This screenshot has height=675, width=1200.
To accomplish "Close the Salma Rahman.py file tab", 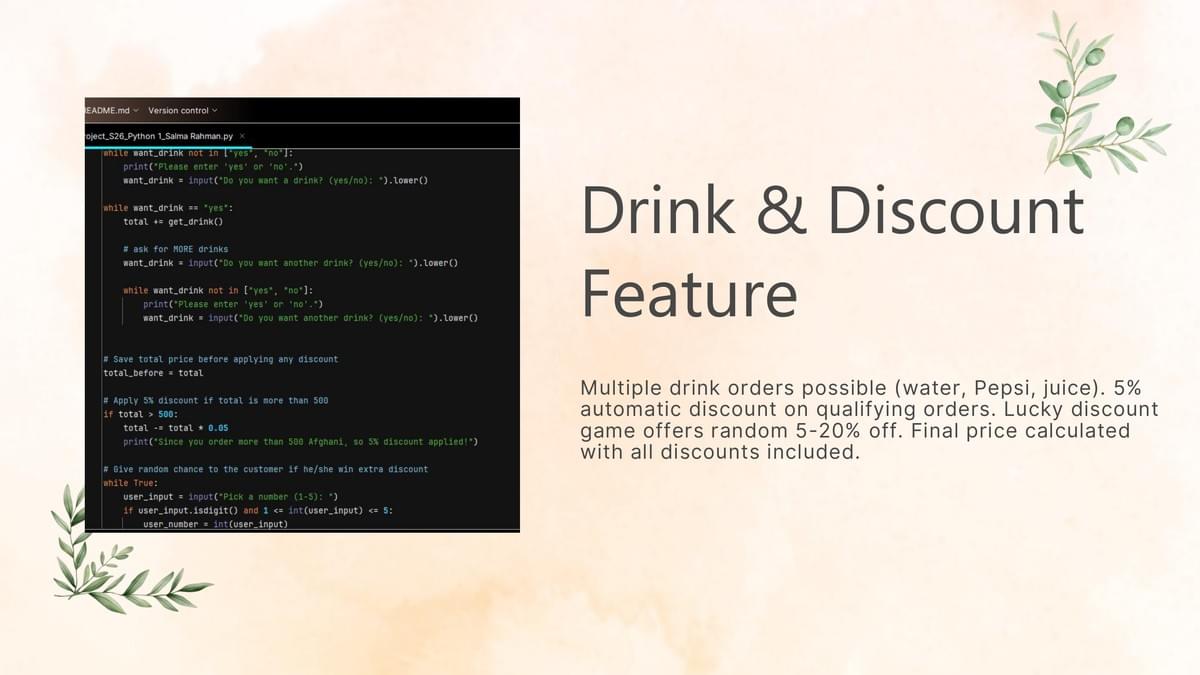I will [242, 136].
